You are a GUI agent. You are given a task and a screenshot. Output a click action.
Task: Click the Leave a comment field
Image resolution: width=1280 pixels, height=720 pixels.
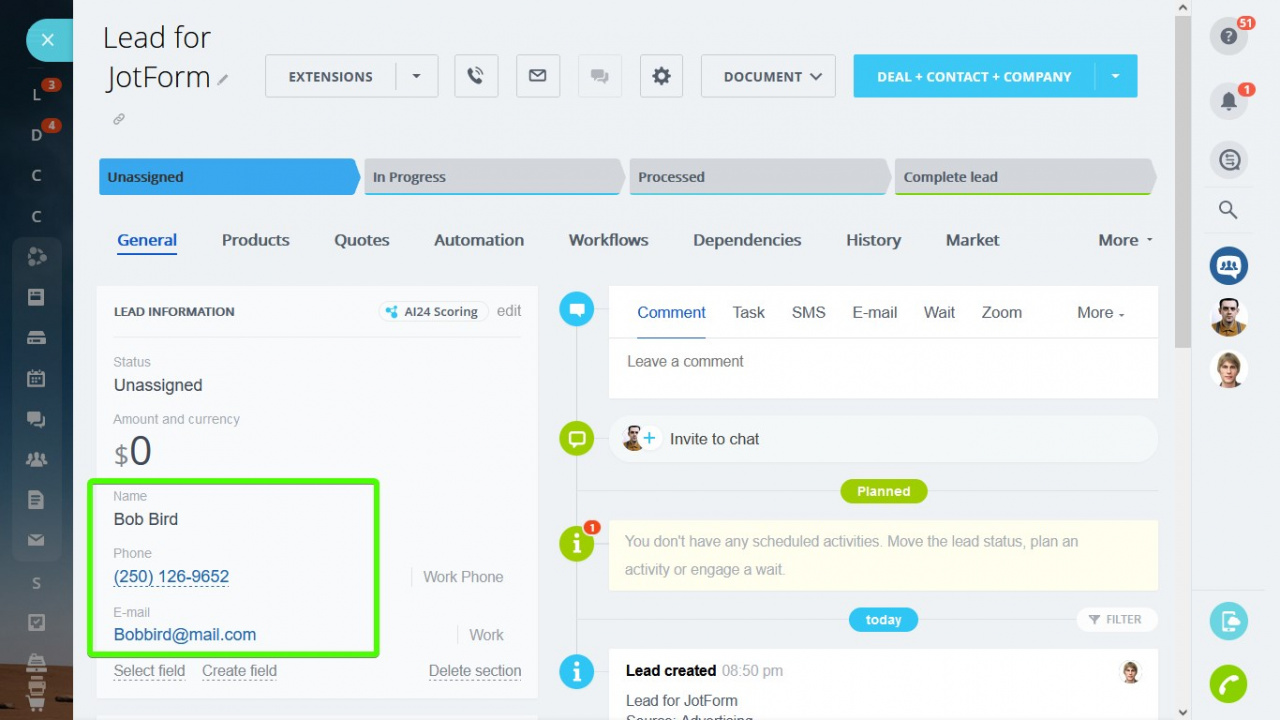[883, 370]
